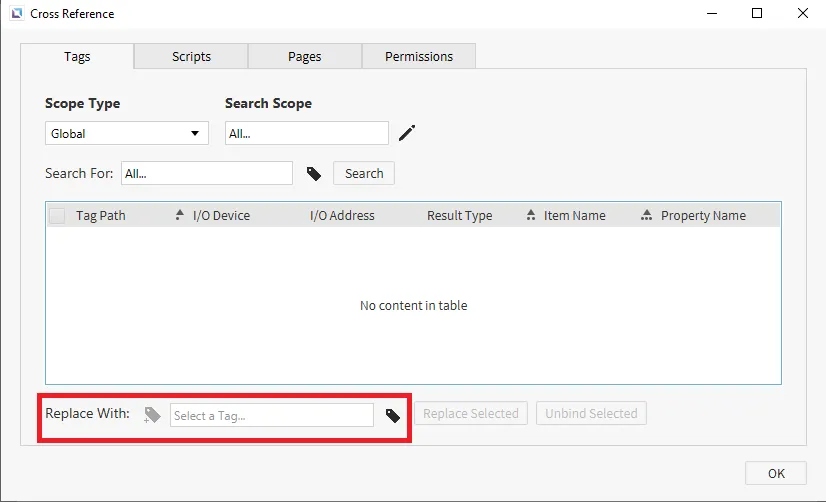Go to the Permissions tab

tap(418, 57)
